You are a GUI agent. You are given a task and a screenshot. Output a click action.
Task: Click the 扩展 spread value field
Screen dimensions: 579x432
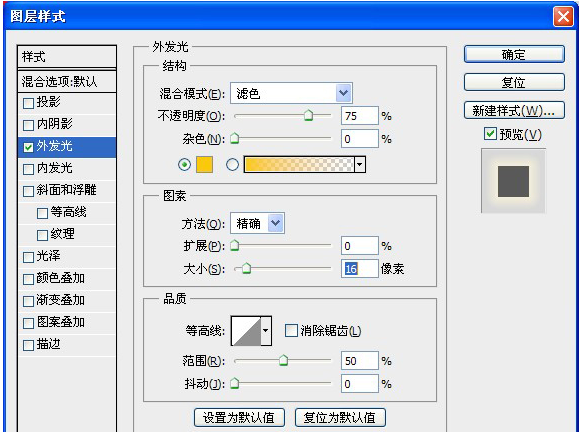pyautogui.click(x=360, y=246)
